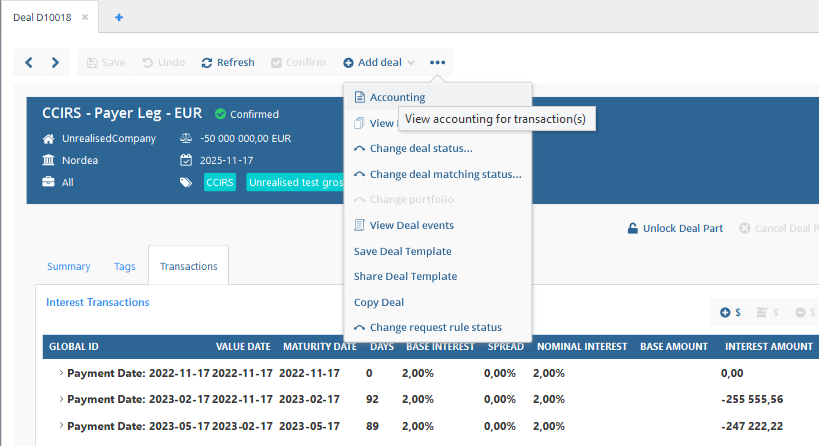
Task: Open the Interest Transactions link
Action: (98, 302)
